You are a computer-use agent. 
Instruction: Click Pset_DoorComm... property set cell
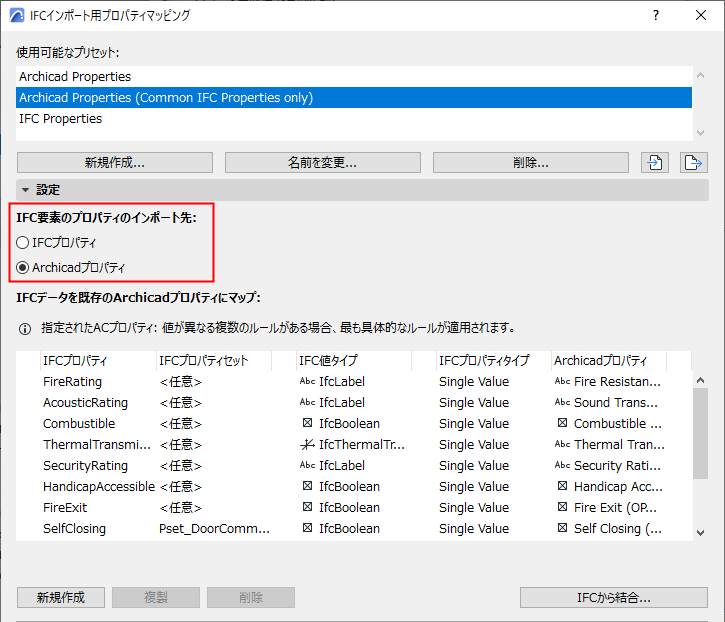(x=214, y=529)
